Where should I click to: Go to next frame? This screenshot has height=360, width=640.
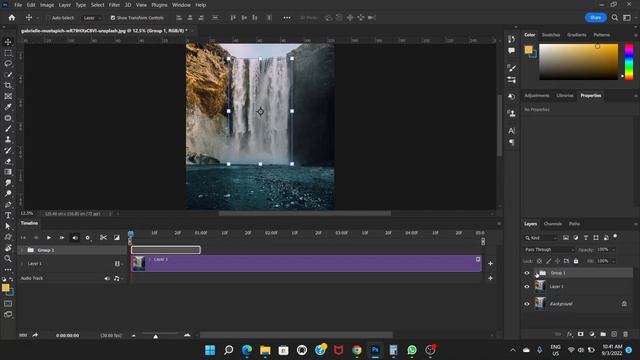click(62, 238)
